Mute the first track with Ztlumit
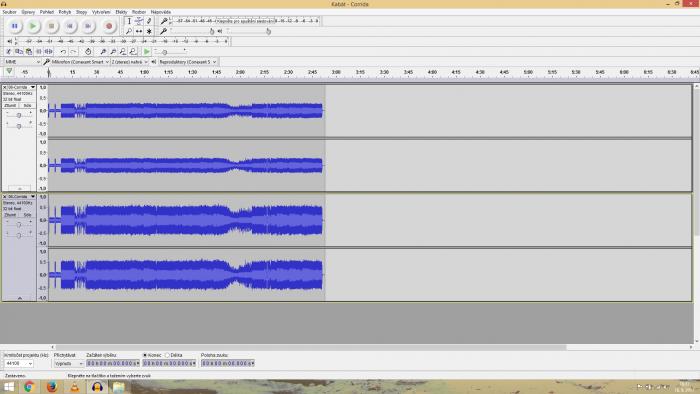 tap(10, 106)
